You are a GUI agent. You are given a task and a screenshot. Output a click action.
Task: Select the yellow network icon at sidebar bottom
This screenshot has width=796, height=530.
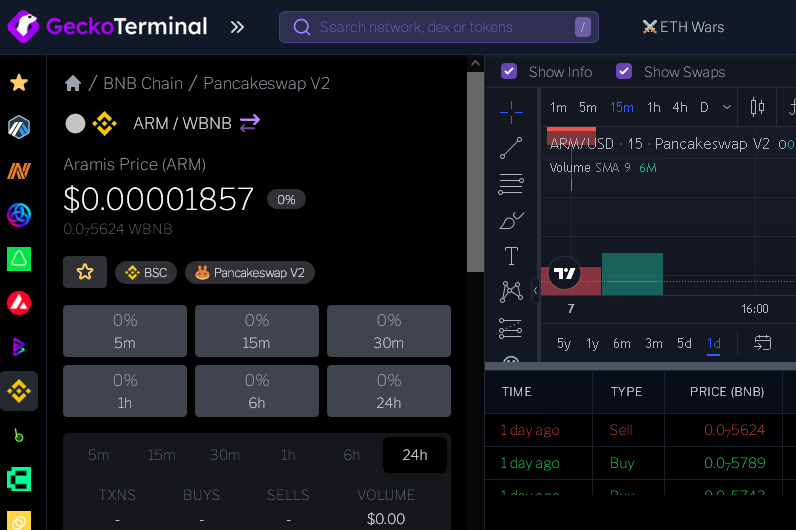pos(19,520)
